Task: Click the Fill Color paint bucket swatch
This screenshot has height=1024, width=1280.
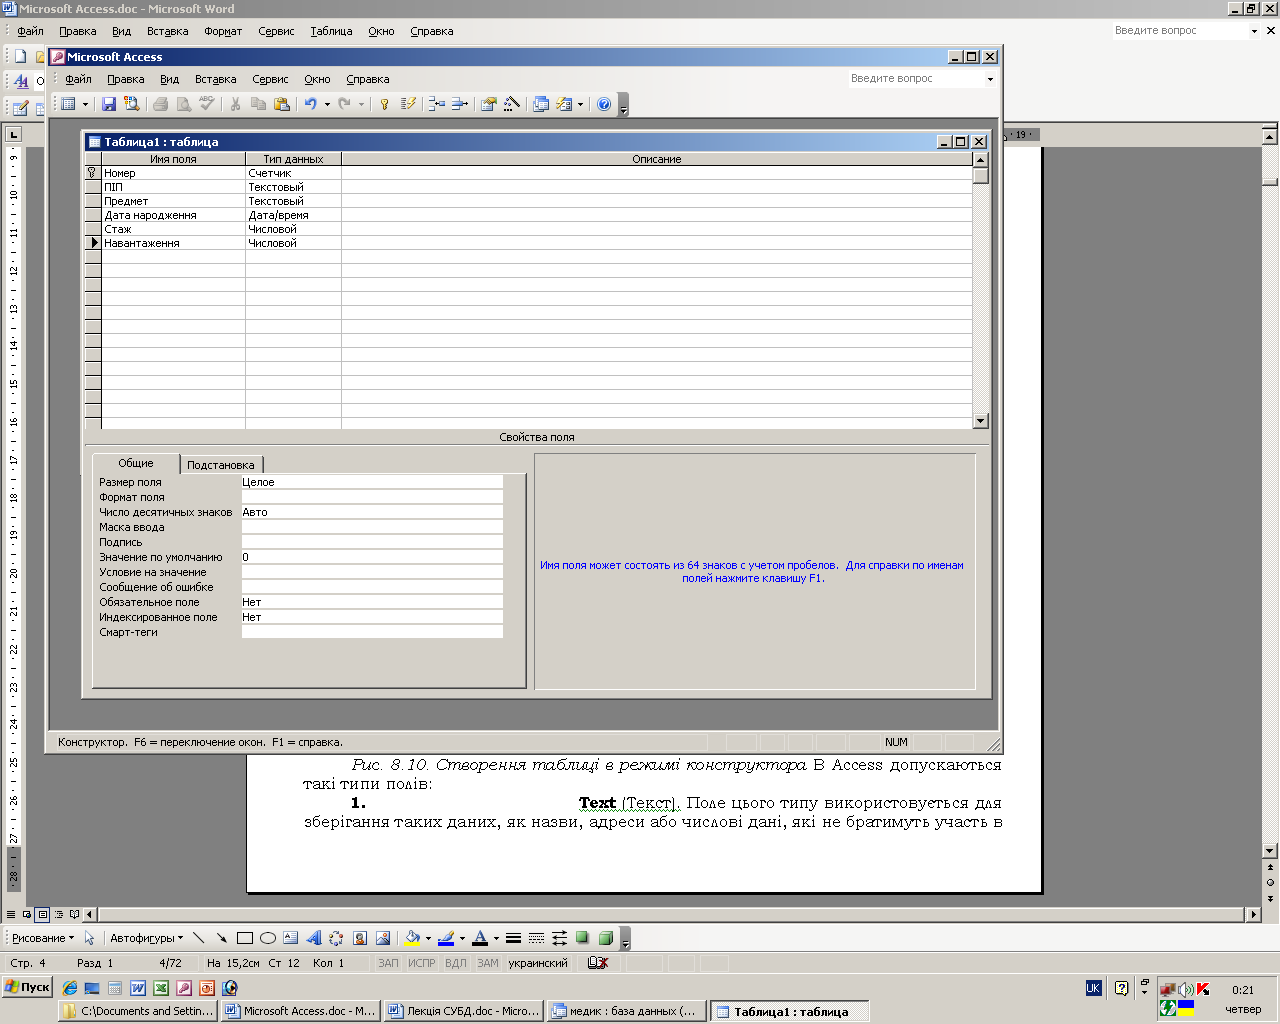Action: click(412, 938)
